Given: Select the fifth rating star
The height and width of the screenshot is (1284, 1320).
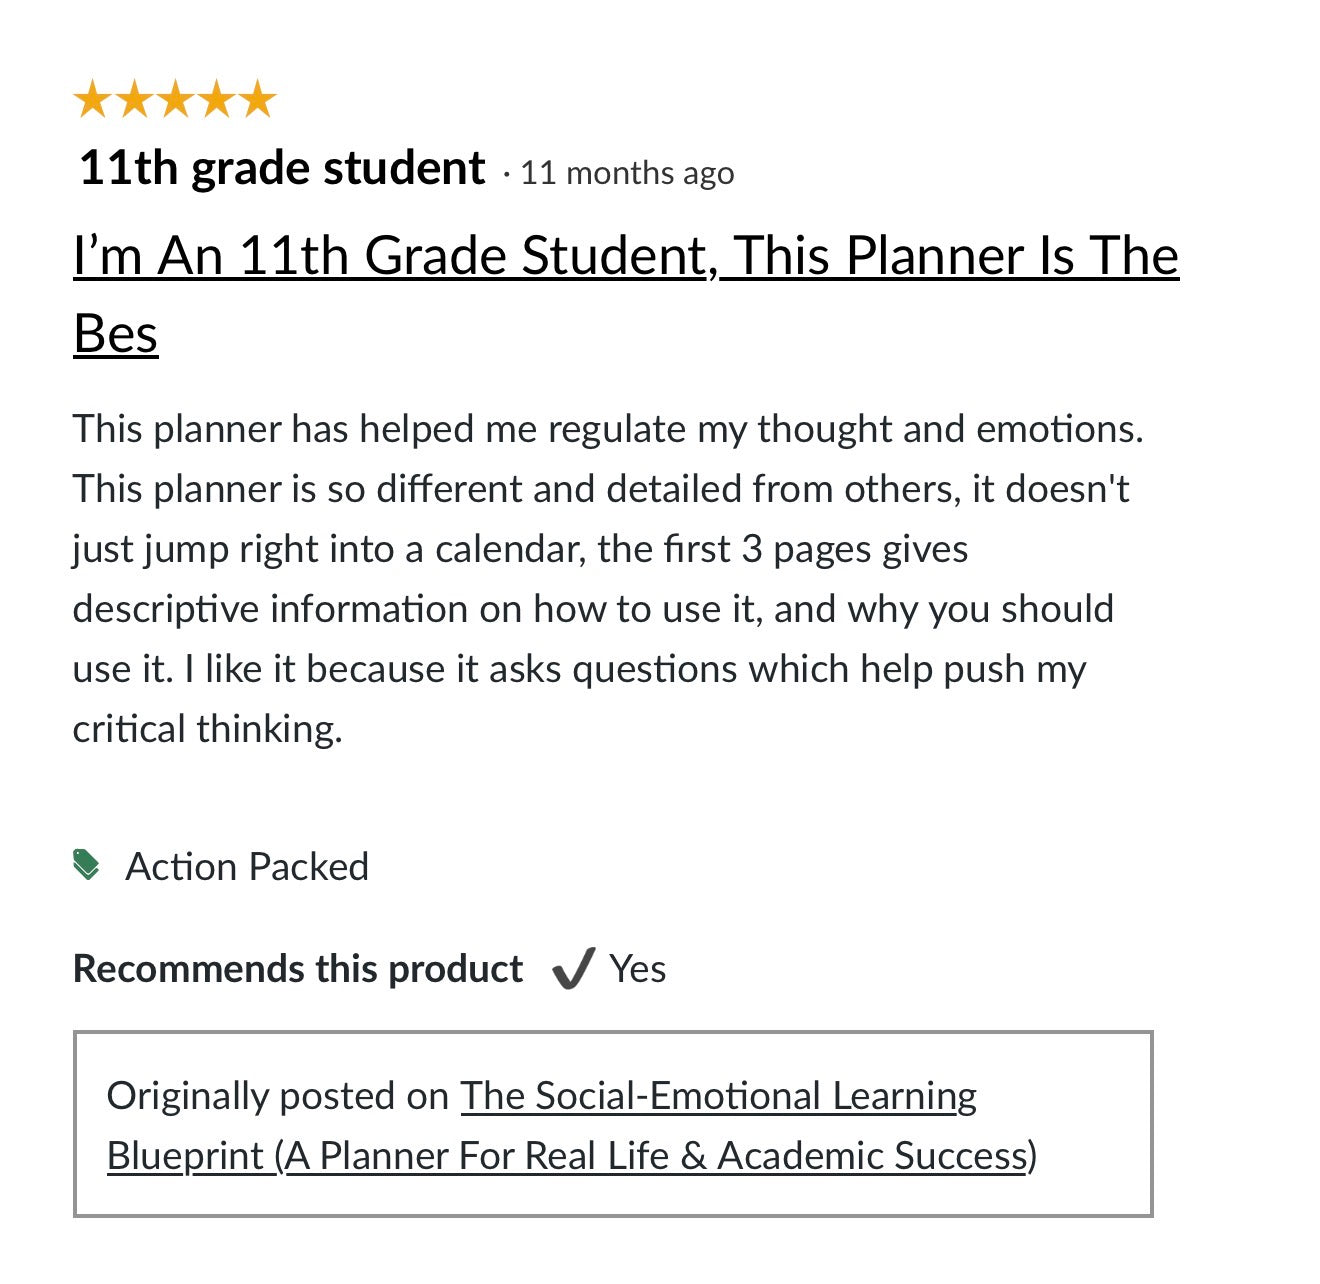Looking at the screenshot, I should (x=257, y=100).
